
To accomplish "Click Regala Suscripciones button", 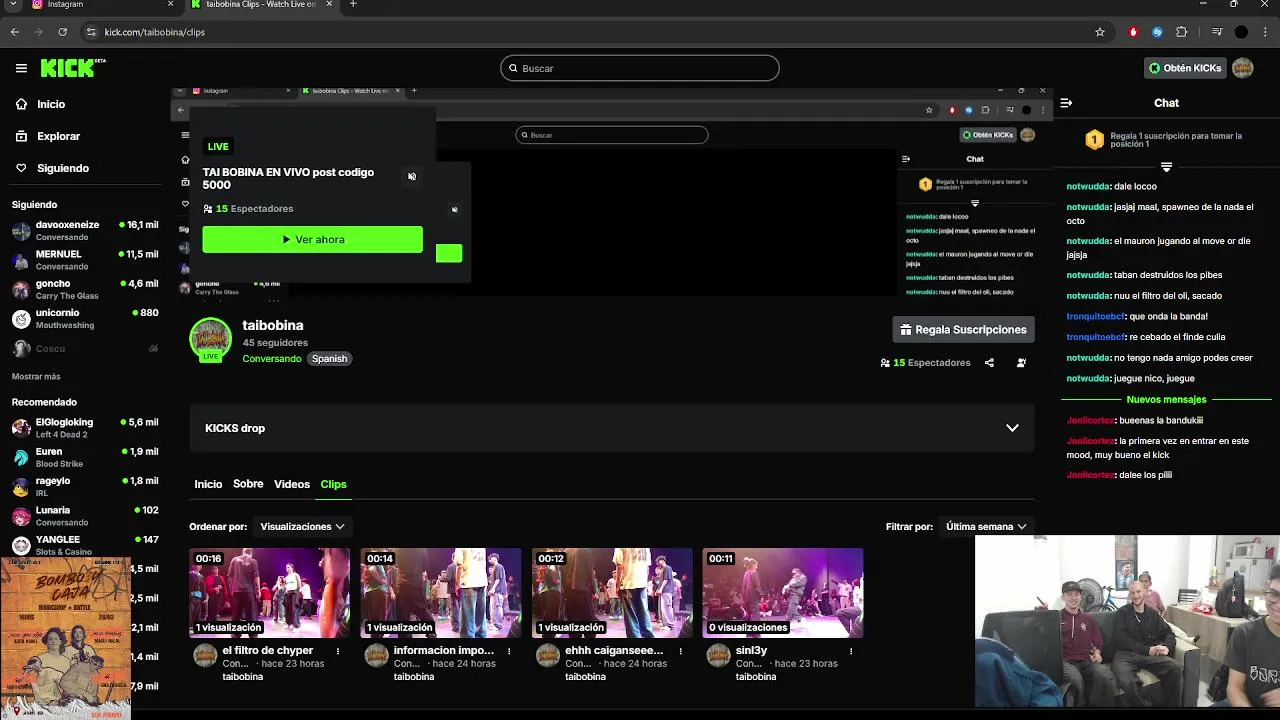I will [963, 330].
